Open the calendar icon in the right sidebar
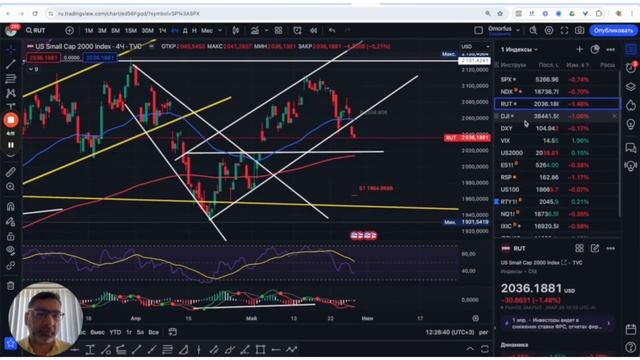Image resolution: width=640 pixels, height=360 pixels. (x=631, y=329)
